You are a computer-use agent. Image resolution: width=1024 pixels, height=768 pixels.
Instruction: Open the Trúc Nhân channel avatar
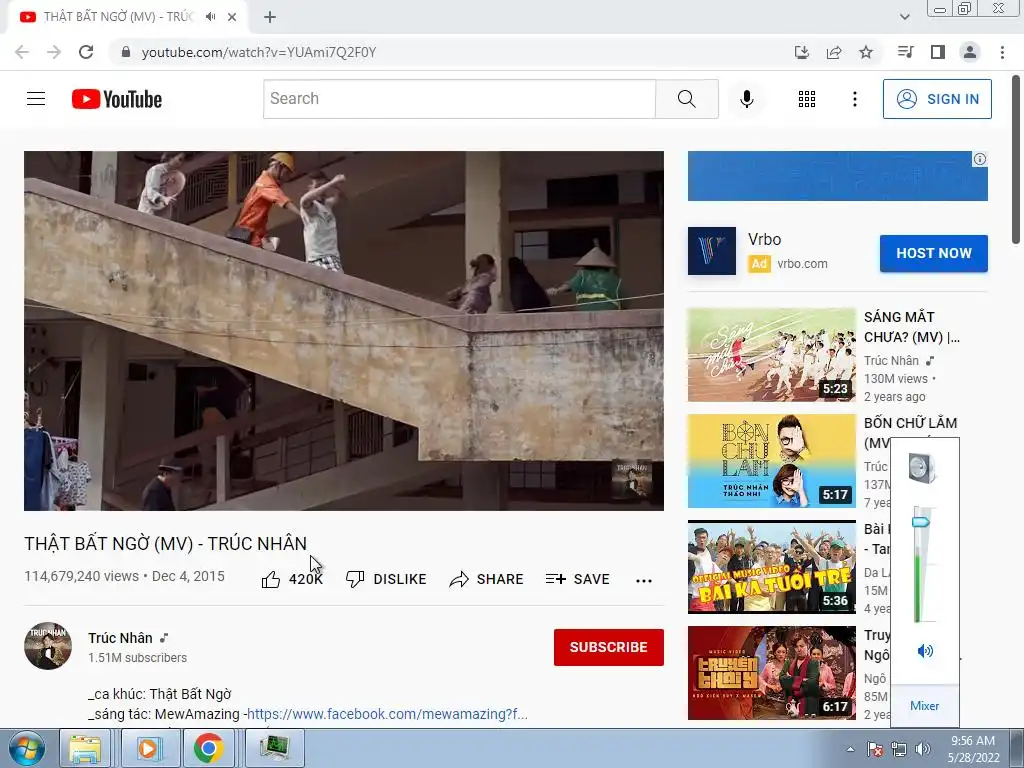point(48,646)
